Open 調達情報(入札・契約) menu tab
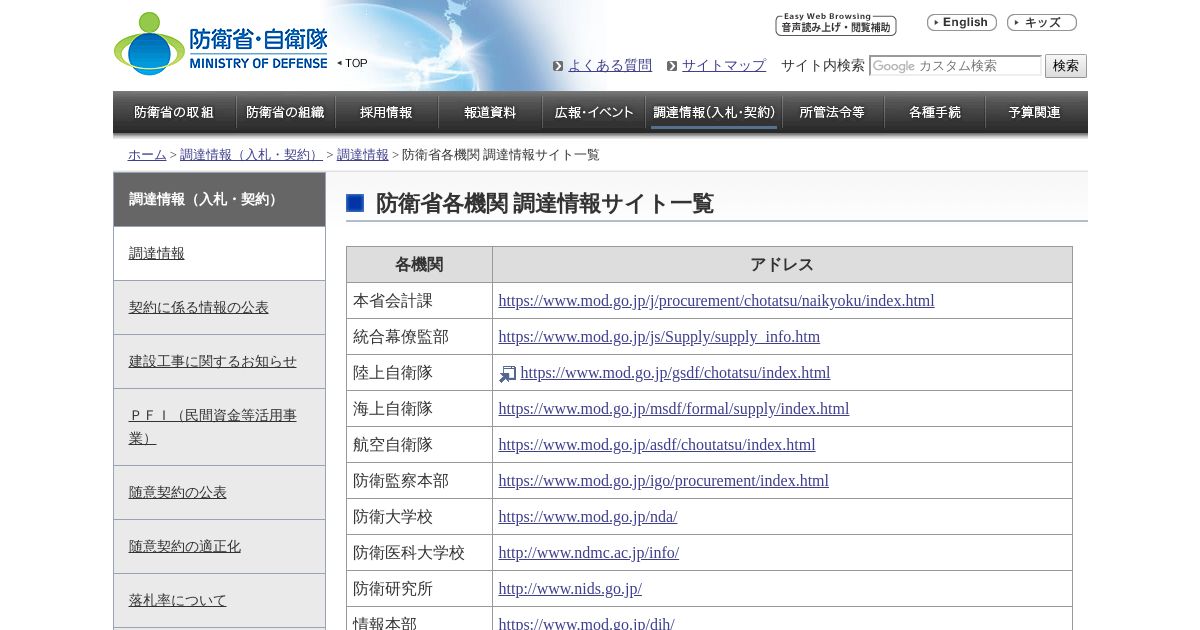 [714, 112]
